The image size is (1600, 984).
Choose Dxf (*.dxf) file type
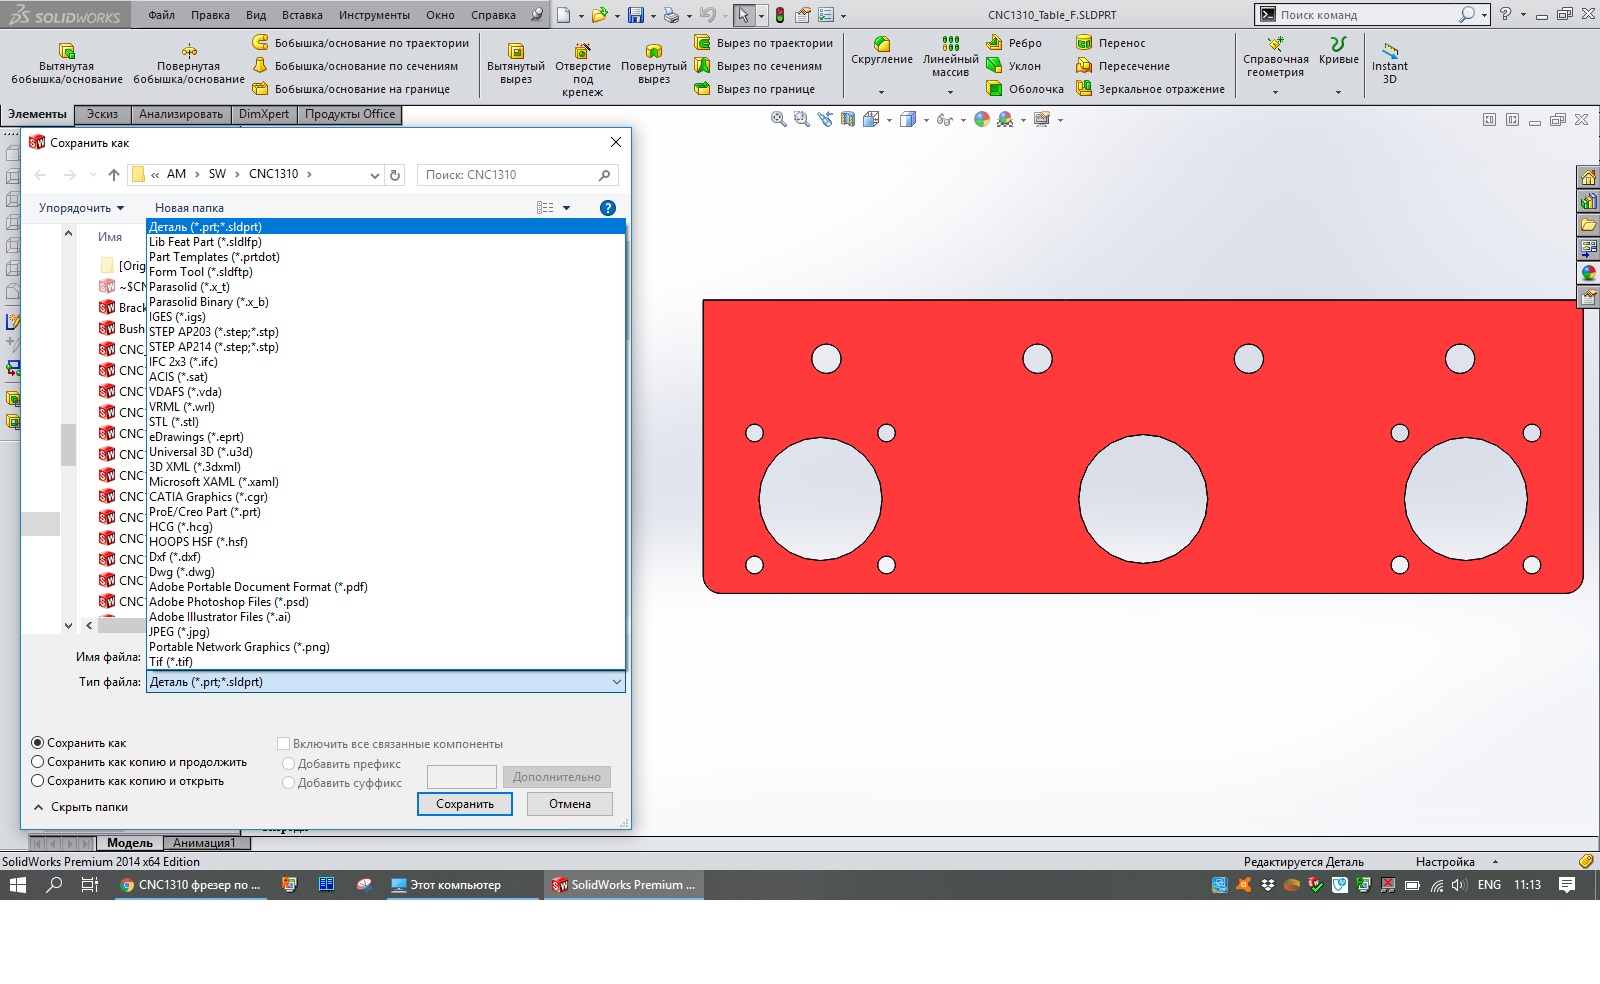(386, 557)
